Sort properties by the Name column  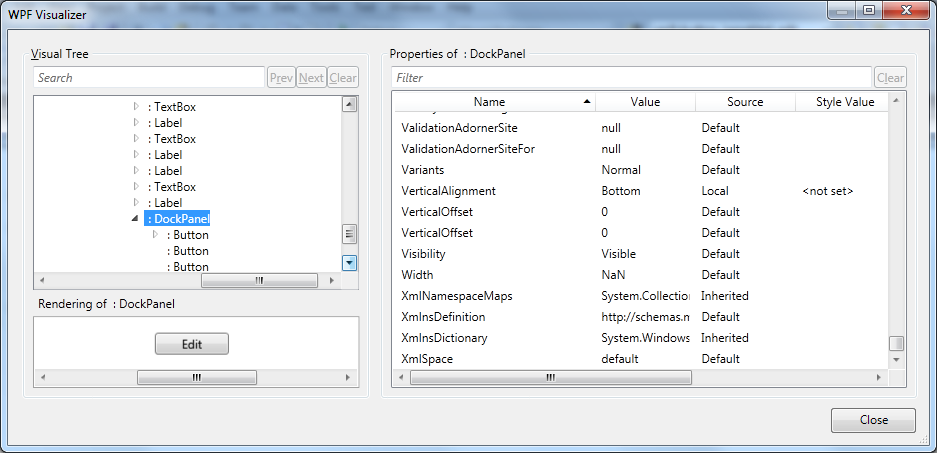point(490,102)
